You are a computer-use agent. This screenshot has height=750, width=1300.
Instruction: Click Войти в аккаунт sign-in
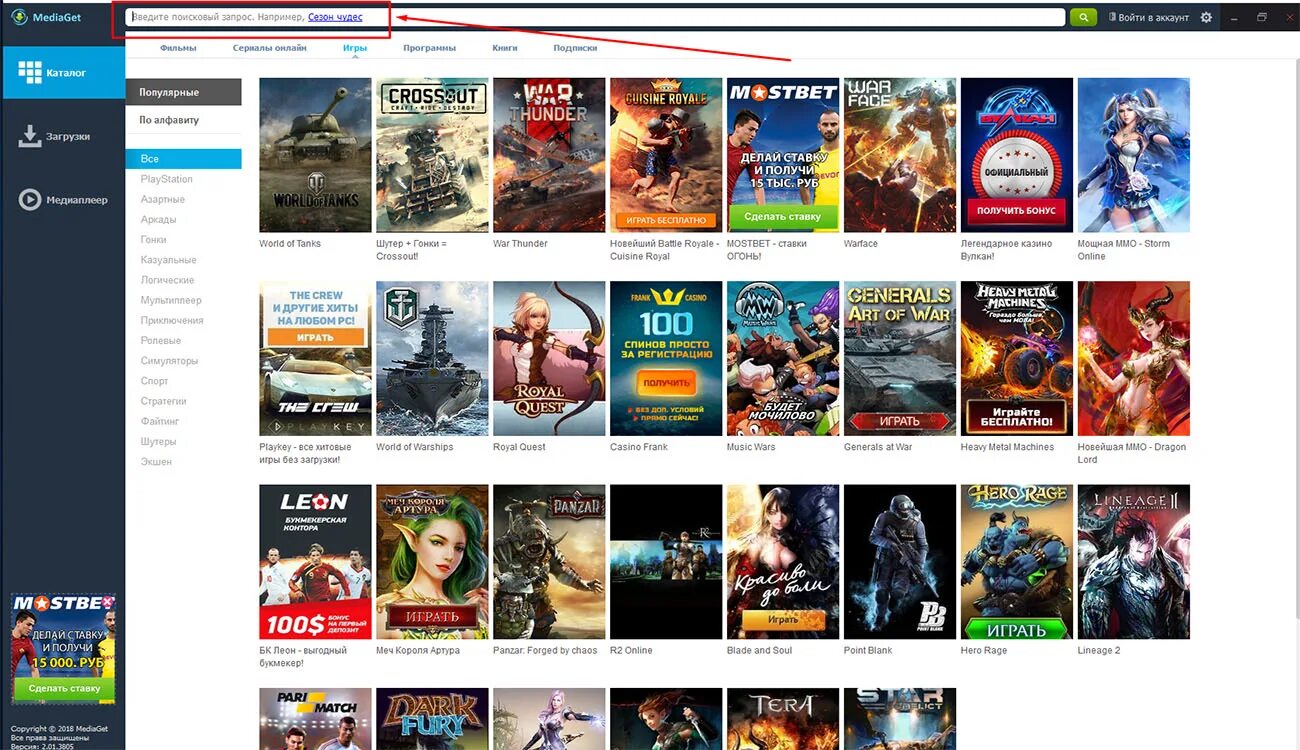tap(1149, 17)
